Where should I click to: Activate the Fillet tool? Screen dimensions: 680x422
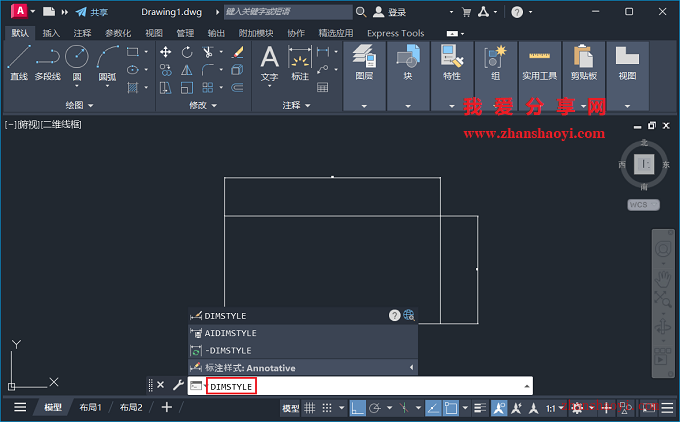(x=208, y=70)
